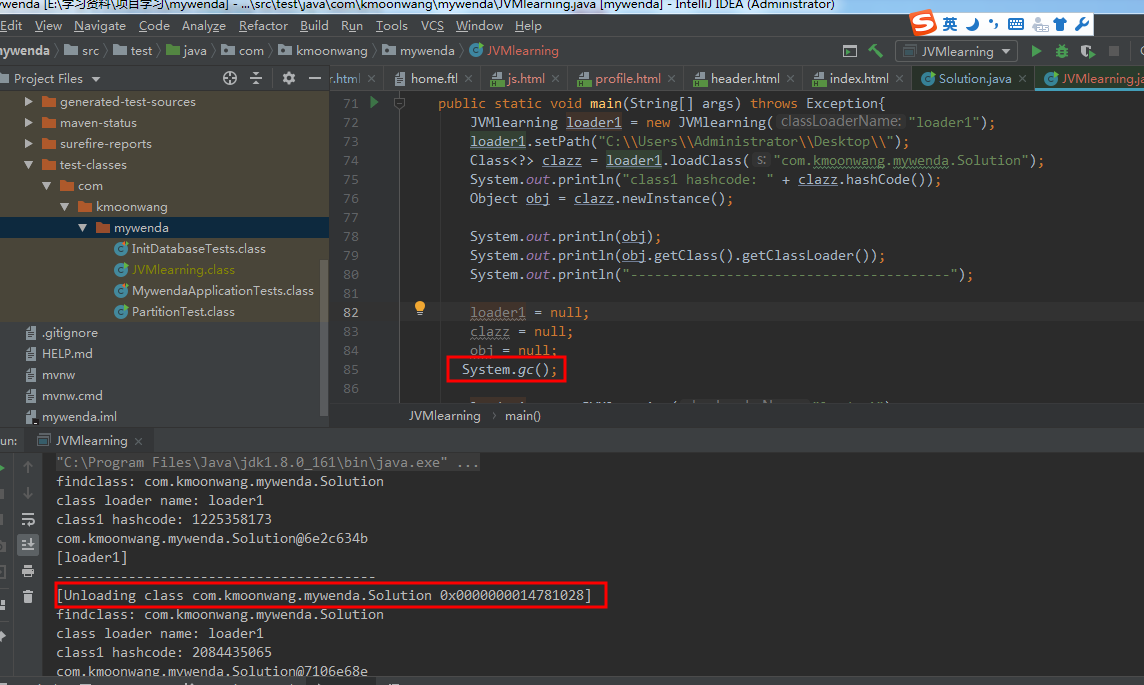
Task: Collapse the mywenda folder in tree
Action: tap(82, 228)
